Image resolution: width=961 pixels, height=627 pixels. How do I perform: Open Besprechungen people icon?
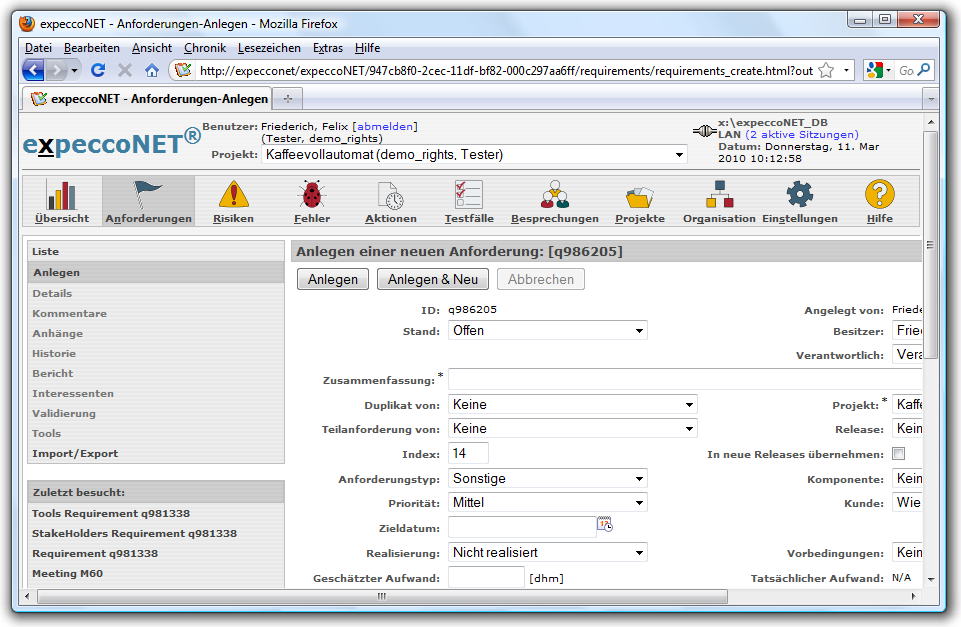[x=554, y=196]
